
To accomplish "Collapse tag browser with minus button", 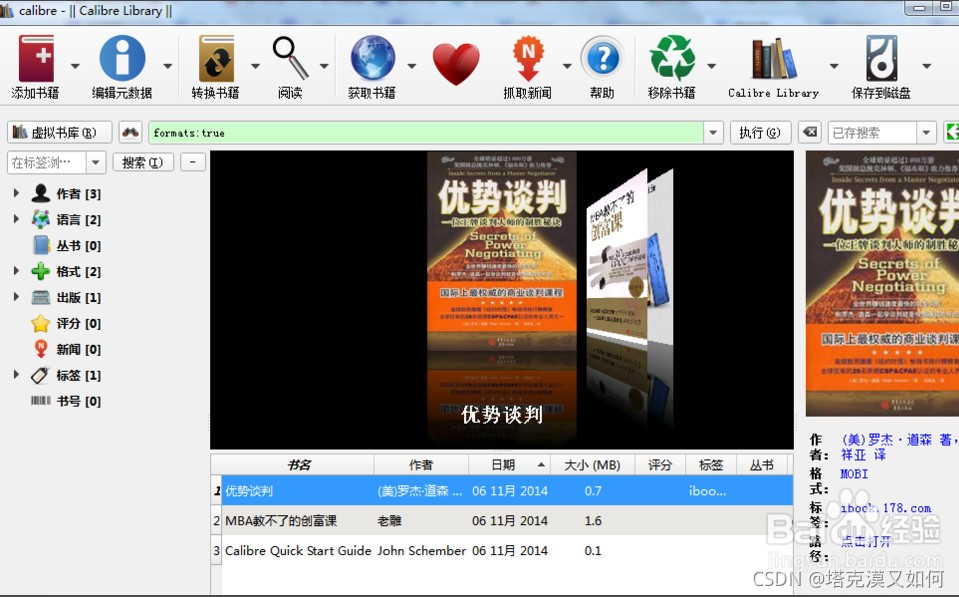I will click(x=193, y=162).
